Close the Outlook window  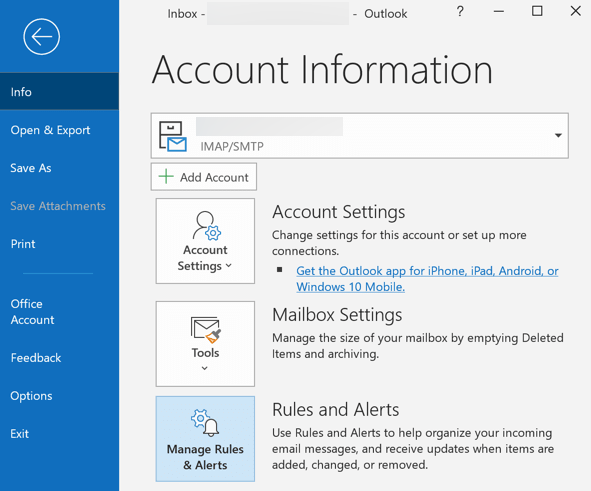click(x=576, y=11)
